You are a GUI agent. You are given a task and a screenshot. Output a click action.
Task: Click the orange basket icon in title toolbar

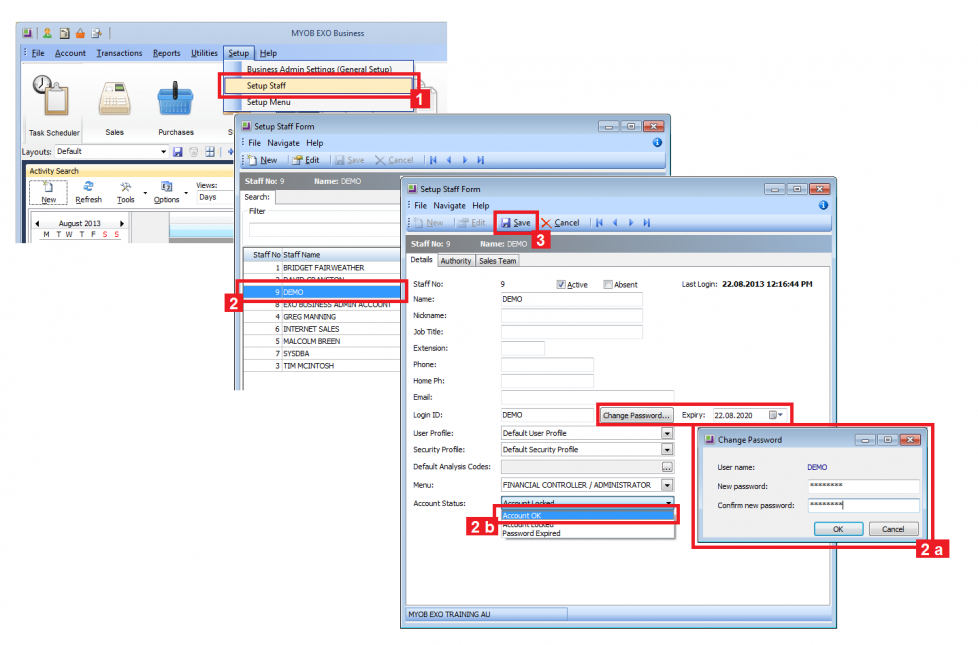point(80,33)
